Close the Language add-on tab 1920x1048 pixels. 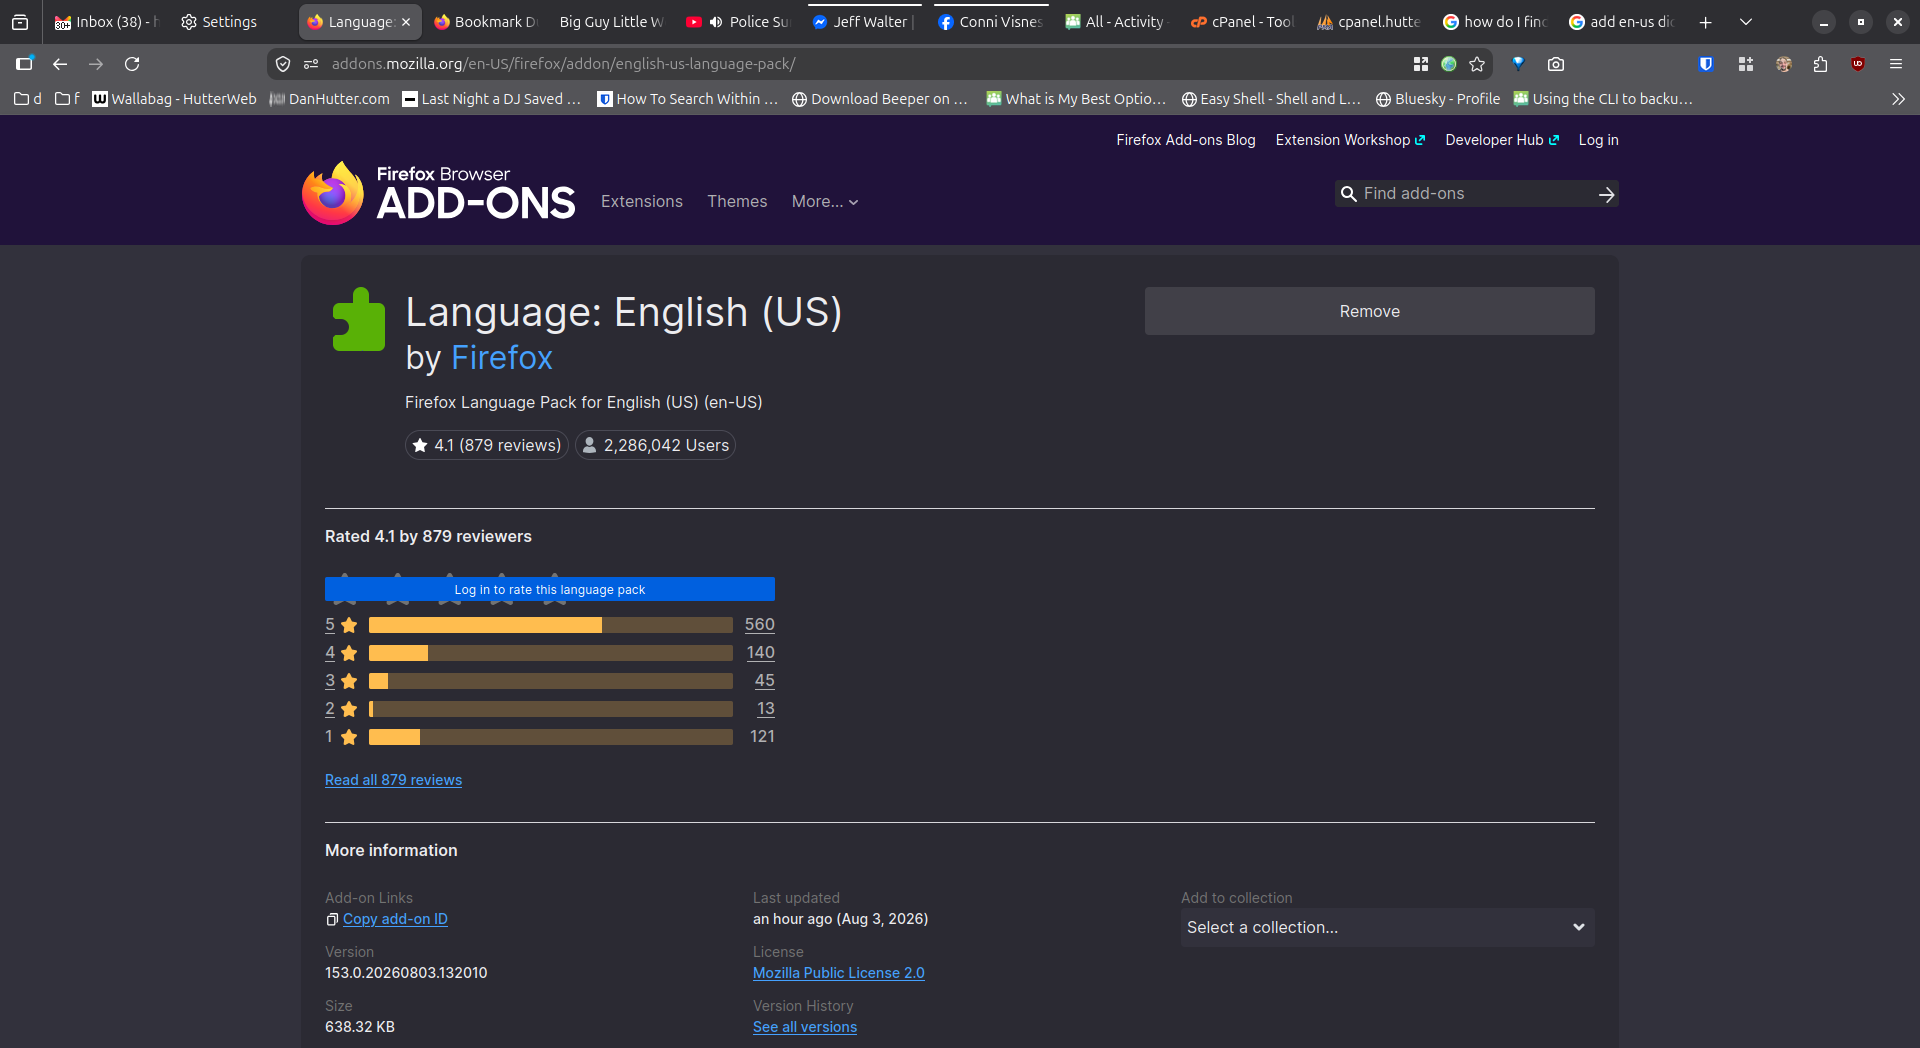(406, 22)
